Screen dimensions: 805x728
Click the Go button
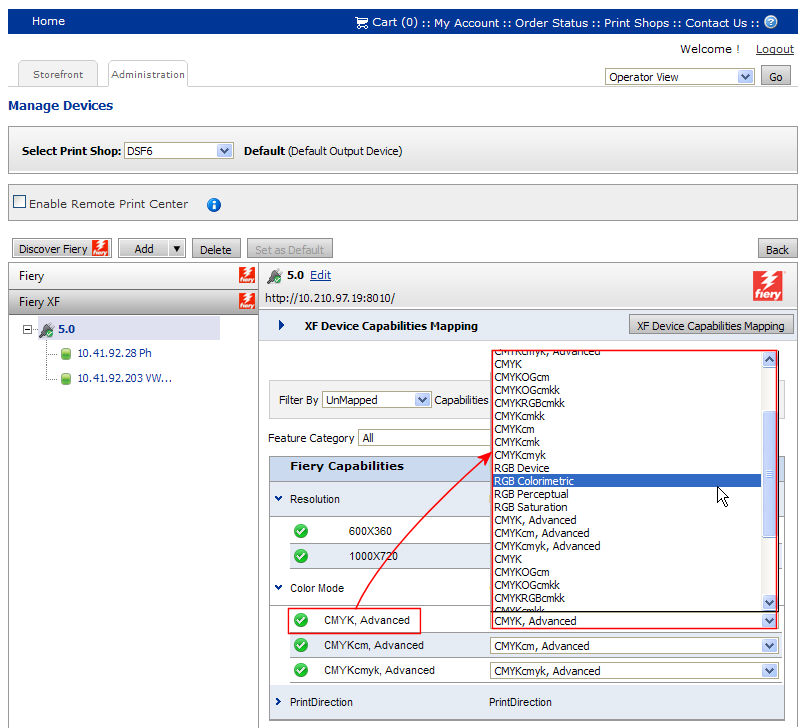pos(775,76)
